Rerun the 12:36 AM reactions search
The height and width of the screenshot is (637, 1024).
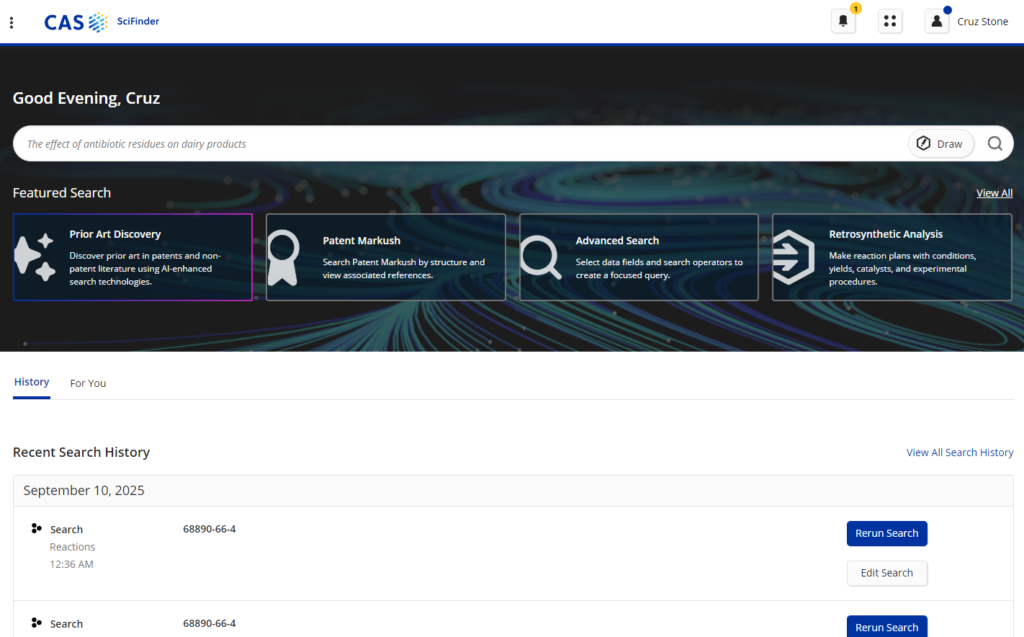886,533
